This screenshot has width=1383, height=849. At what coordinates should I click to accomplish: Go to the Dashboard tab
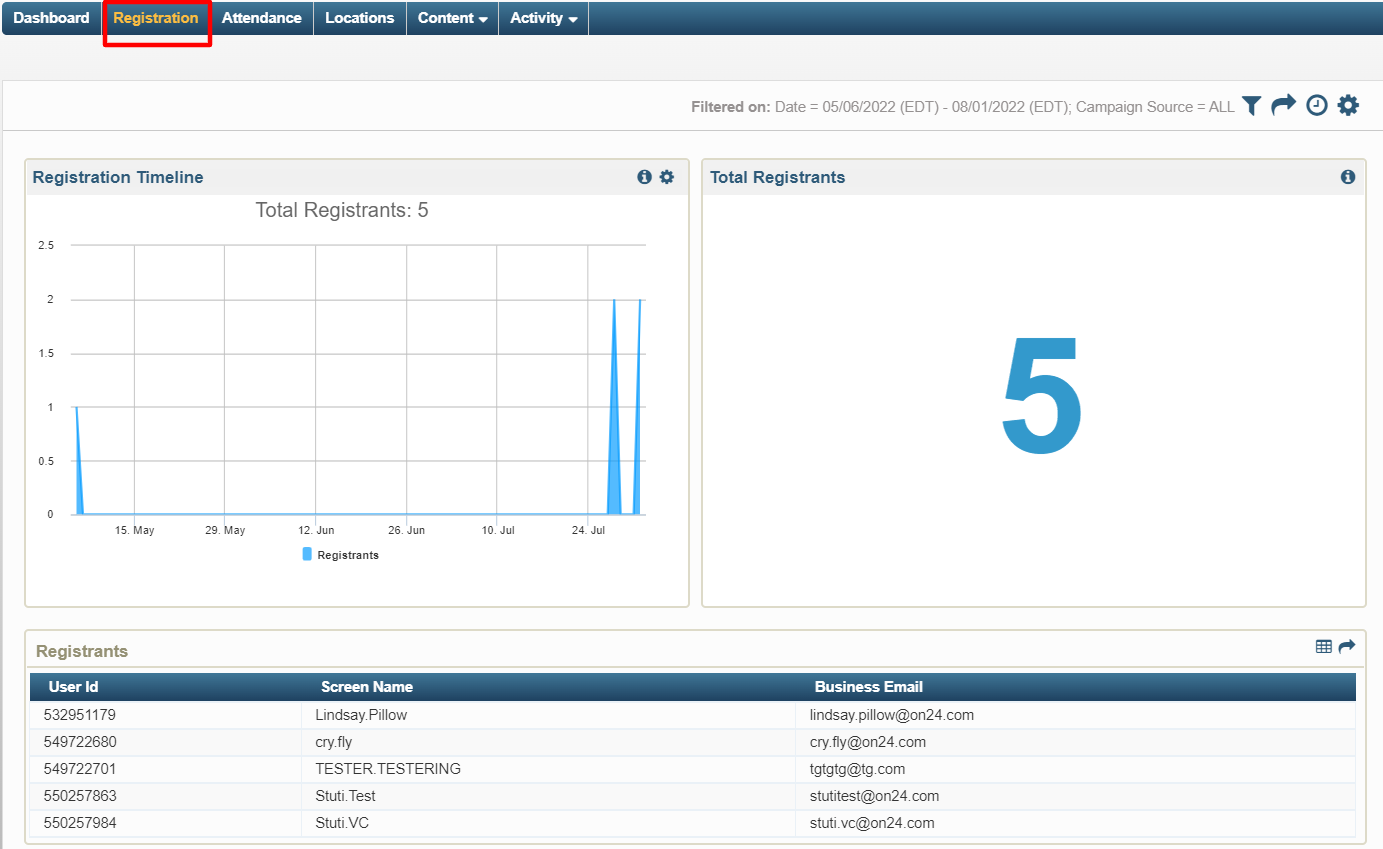point(51,18)
